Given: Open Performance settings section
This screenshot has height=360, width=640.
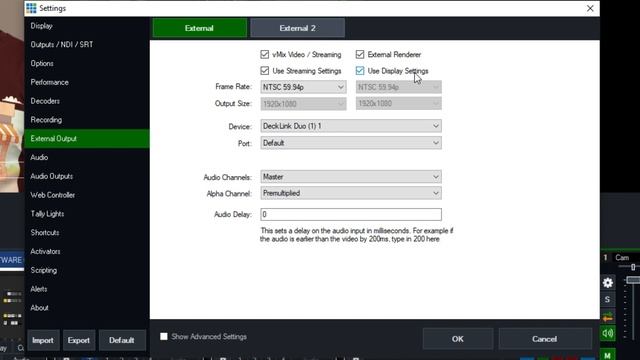Looking at the screenshot, I should click(x=87, y=82).
